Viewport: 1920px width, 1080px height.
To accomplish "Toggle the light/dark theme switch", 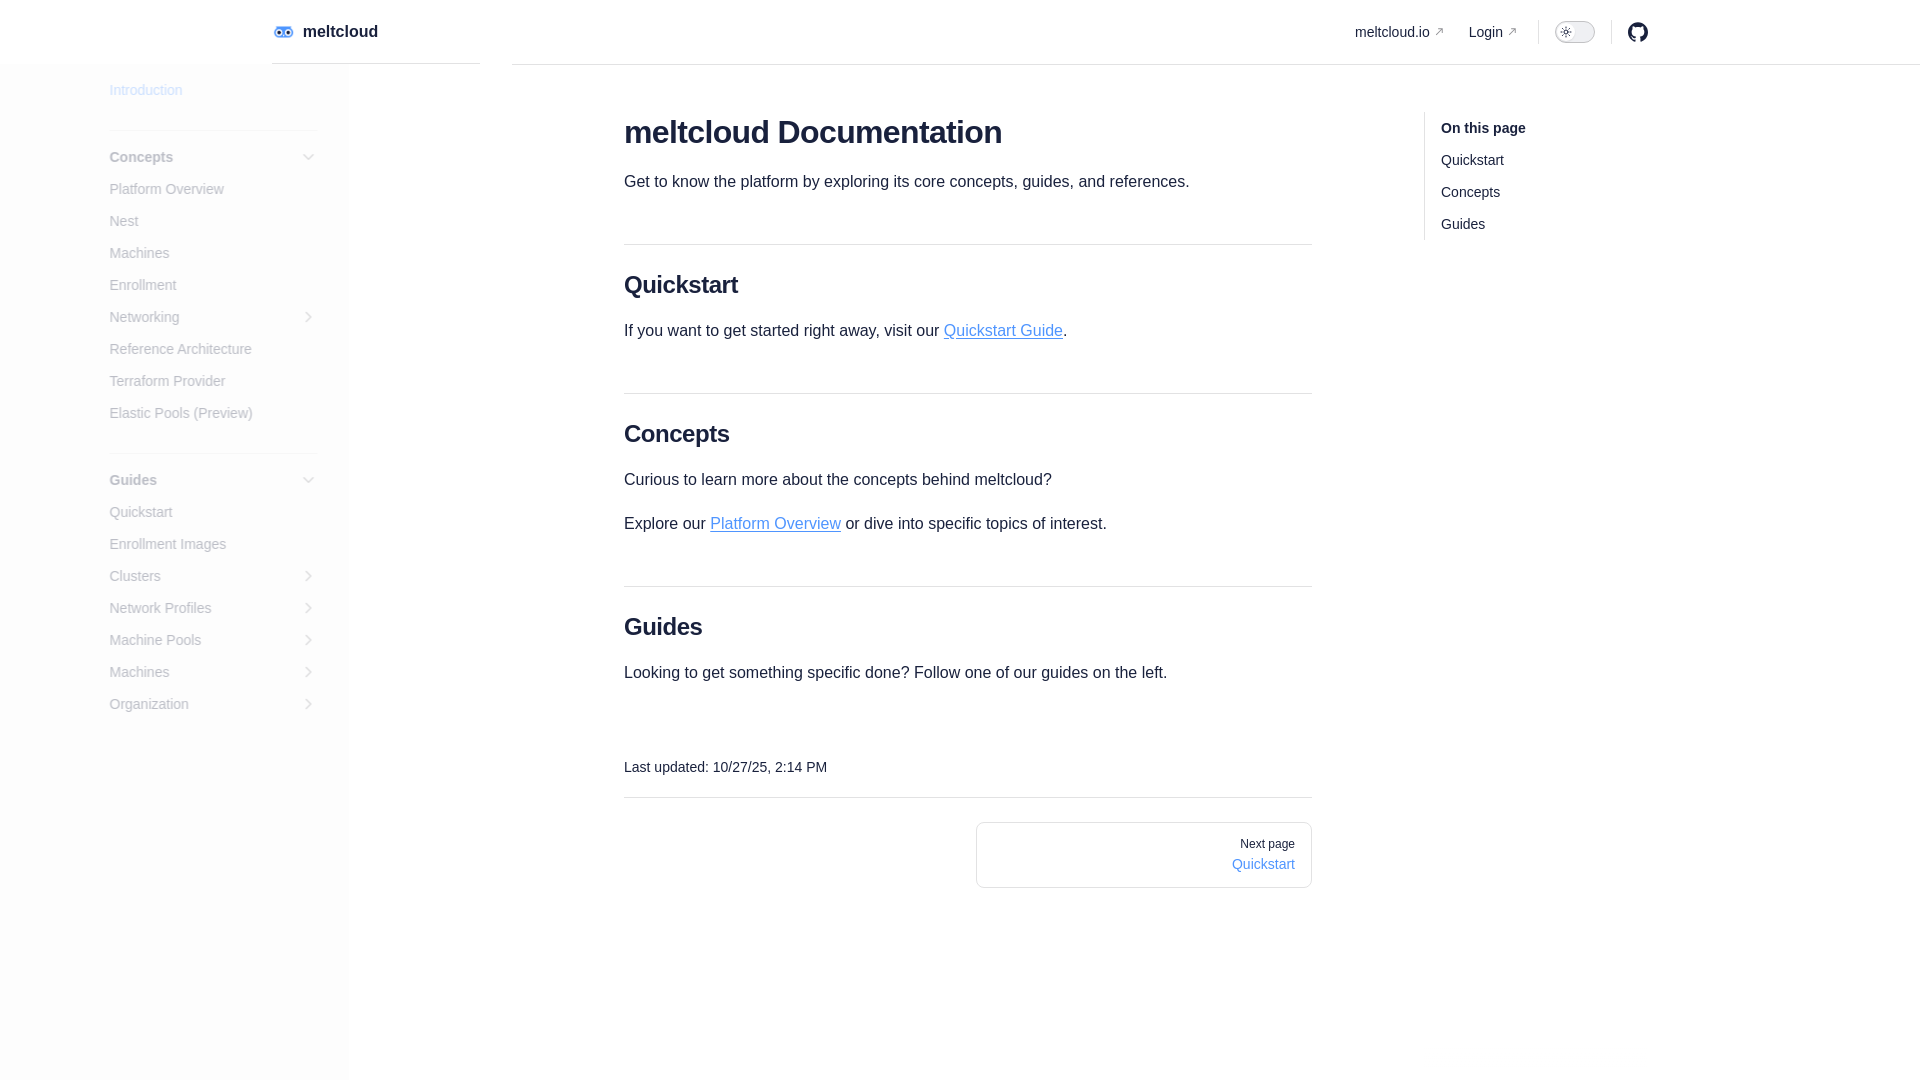I will [x=1574, y=32].
